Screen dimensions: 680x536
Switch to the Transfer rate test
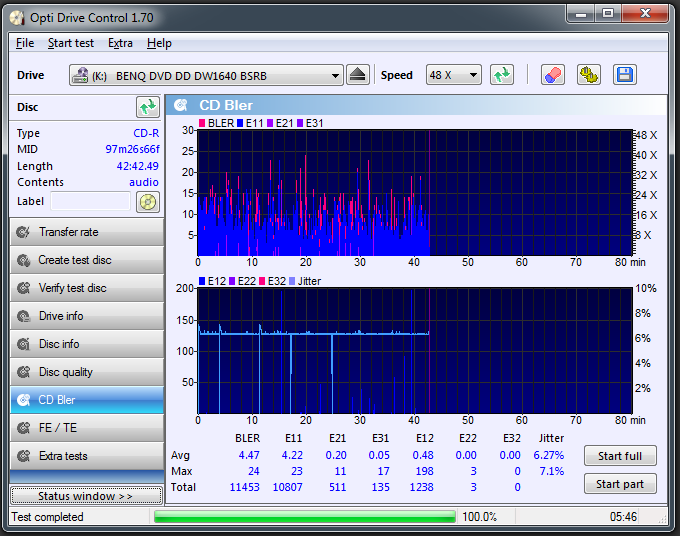87,232
